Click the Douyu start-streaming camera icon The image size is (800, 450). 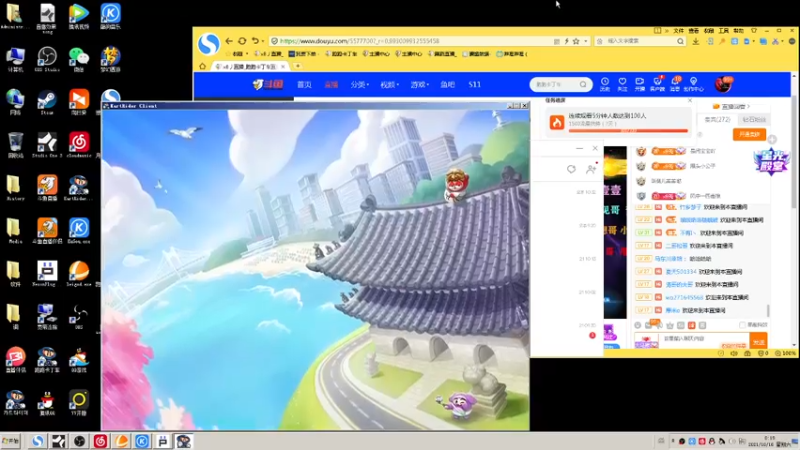point(639,84)
